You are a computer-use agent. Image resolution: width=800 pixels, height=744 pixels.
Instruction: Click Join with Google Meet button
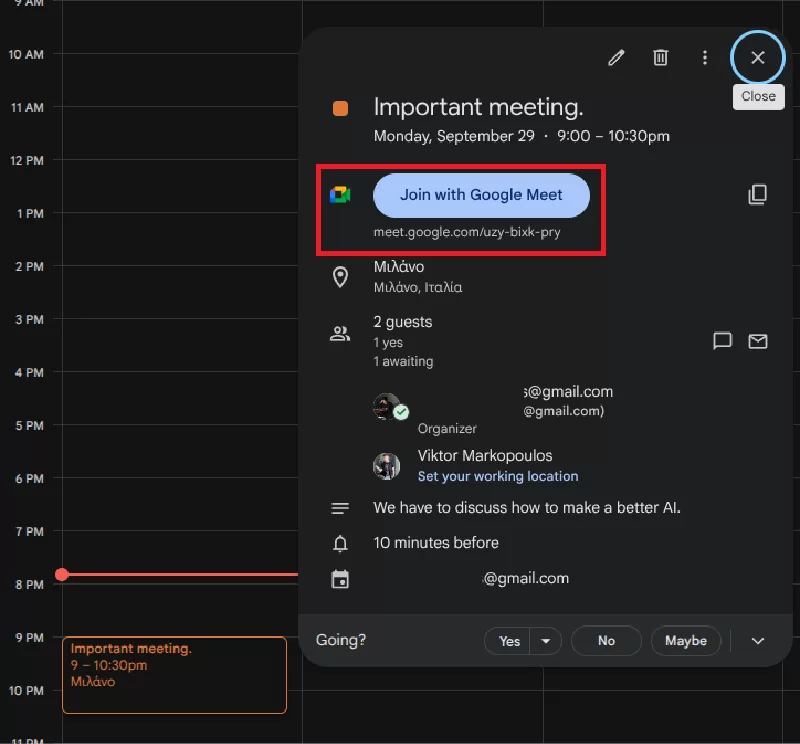coord(481,195)
